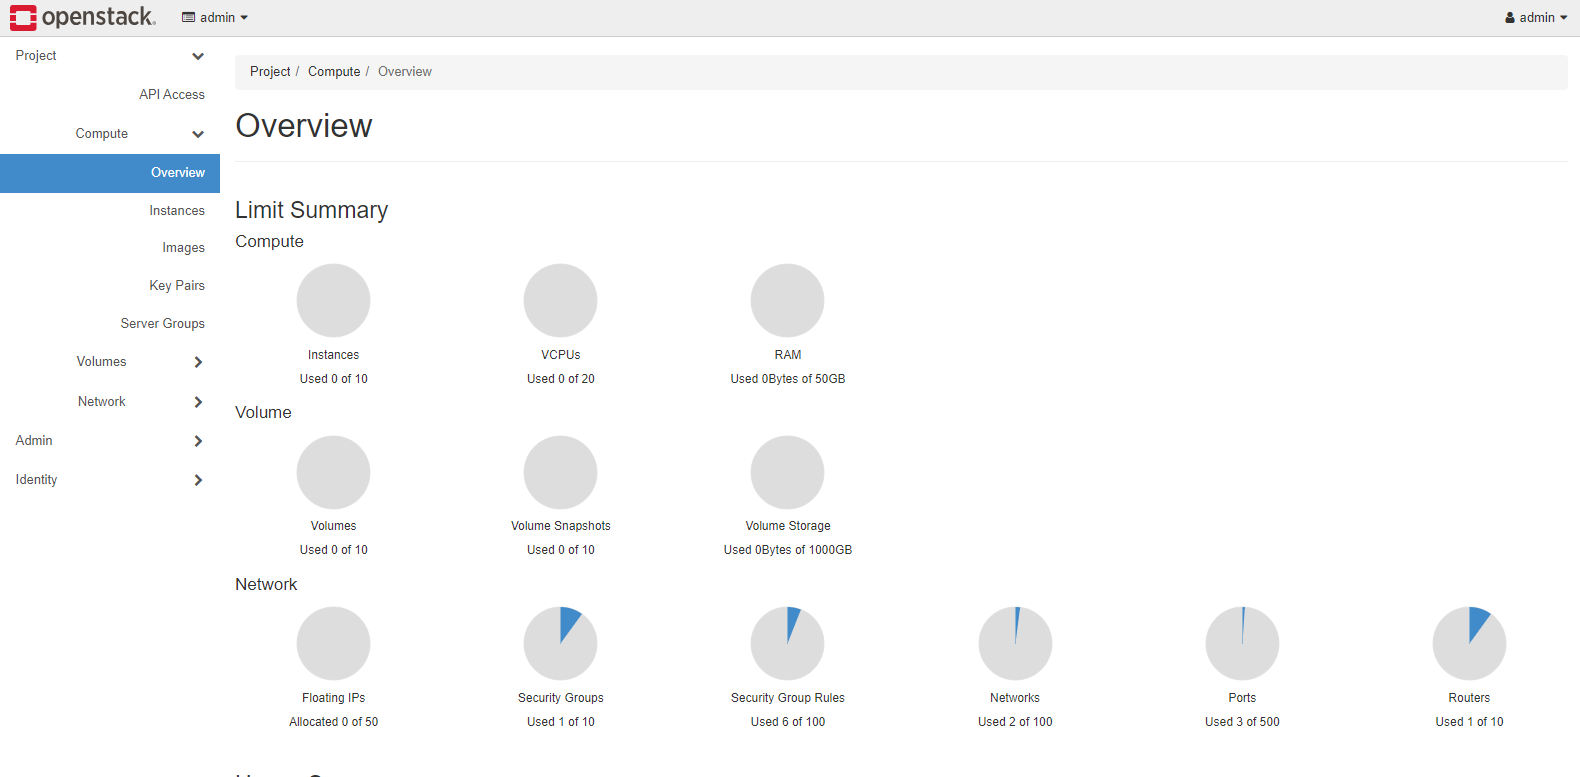Image resolution: width=1580 pixels, height=777 pixels.
Task: Click 'Used 3 of 500' text
Action: pos(1242,722)
